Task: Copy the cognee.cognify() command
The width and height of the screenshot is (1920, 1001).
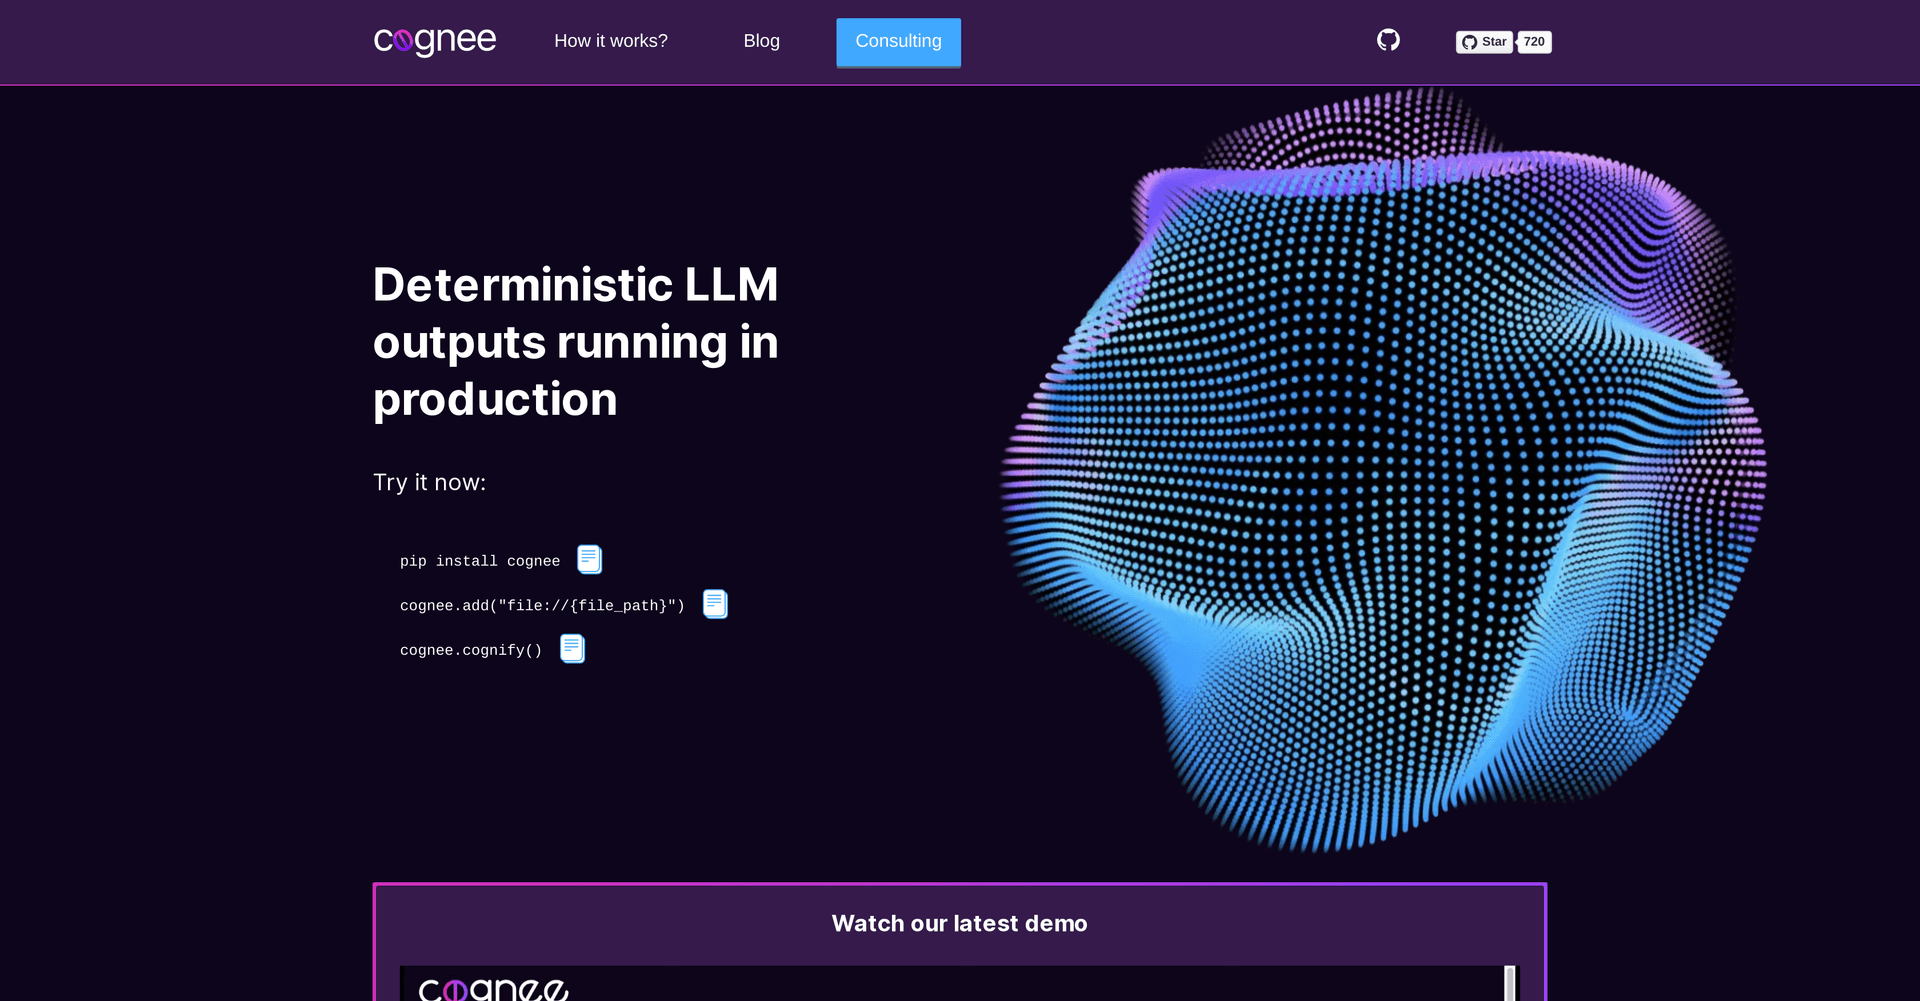Action: tap(572, 648)
